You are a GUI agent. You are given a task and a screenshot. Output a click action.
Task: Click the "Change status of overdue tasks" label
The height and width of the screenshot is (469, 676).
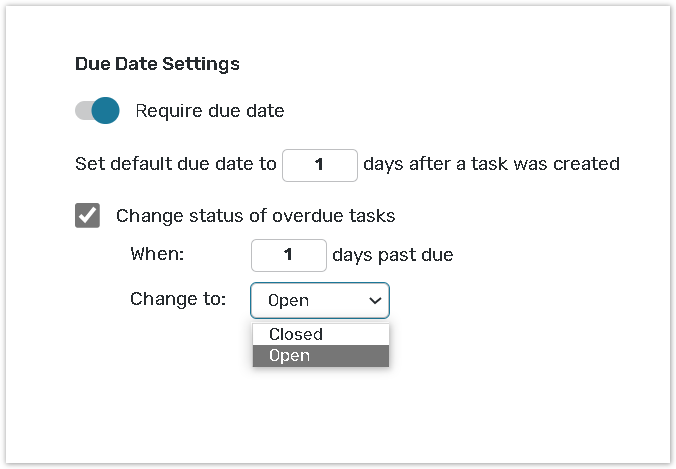[x=255, y=216]
